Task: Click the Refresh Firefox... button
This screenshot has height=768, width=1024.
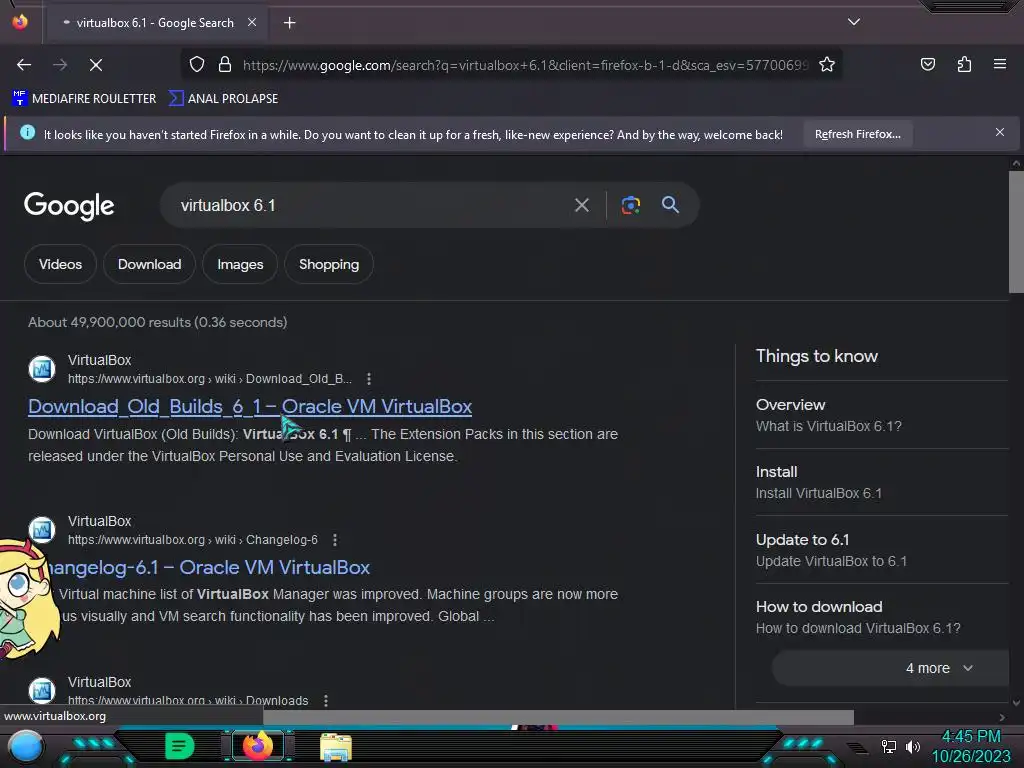Action: [857, 134]
